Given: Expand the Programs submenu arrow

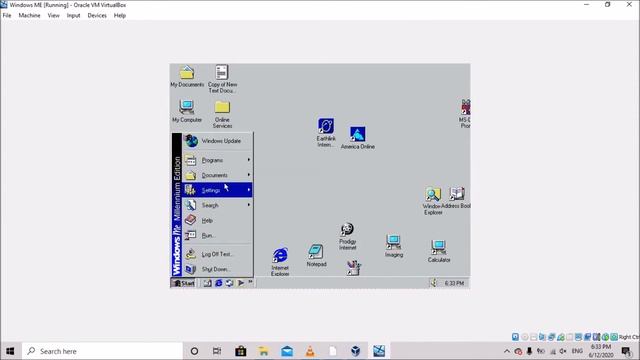Looking at the screenshot, I should tap(249, 160).
